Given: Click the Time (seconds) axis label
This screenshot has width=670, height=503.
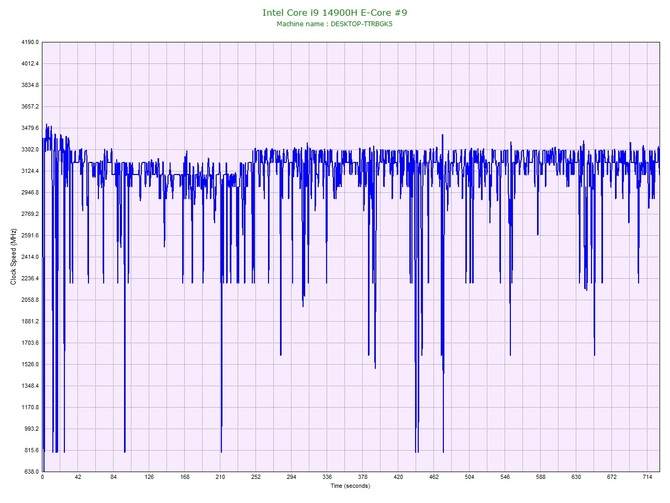Looking at the screenshot, I should point(350,486).
